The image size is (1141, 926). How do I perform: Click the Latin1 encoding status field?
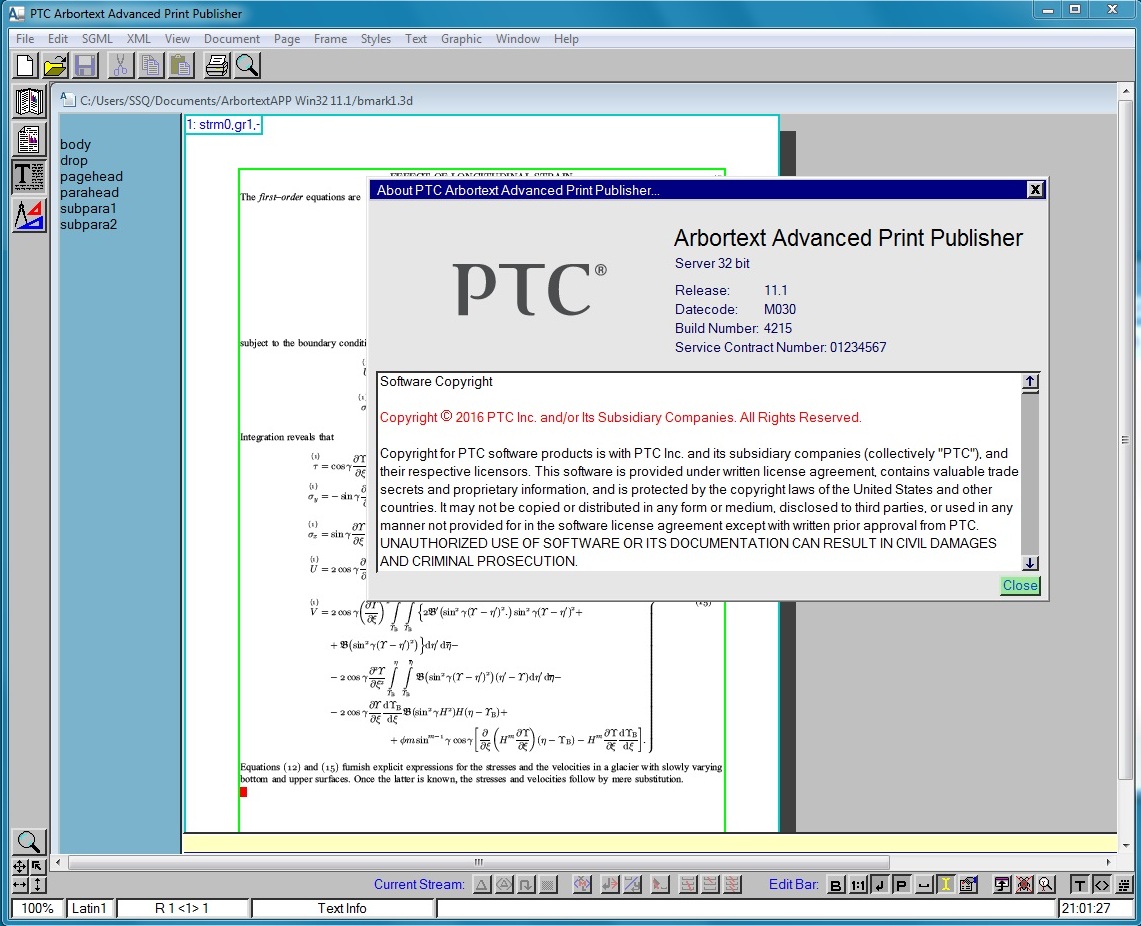pos(89,908)
